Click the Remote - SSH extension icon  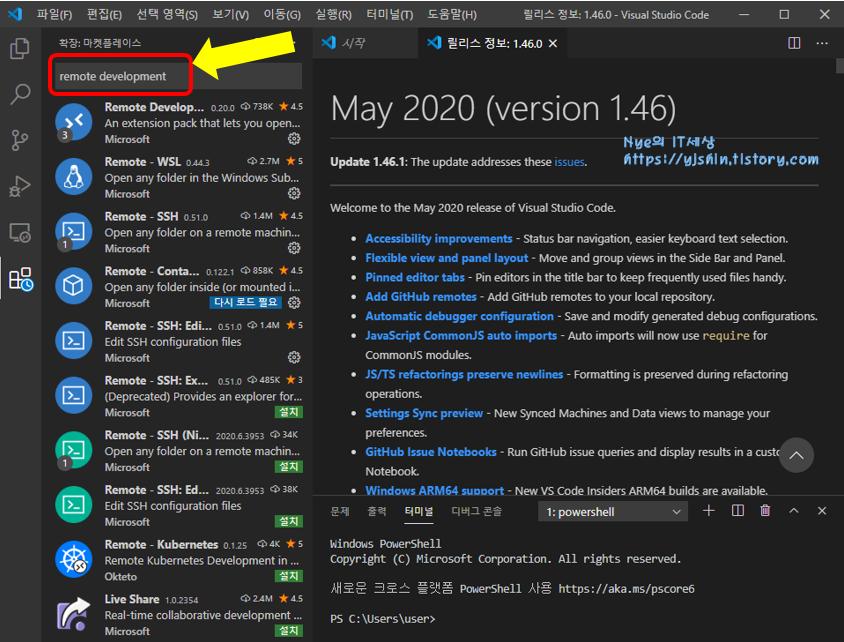click(73, 231)
